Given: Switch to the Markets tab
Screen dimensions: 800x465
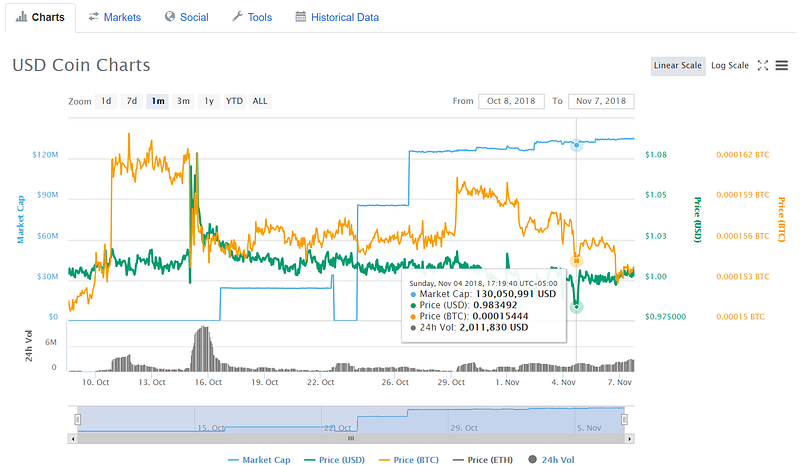Looking at the screenshot, I should 115,17.
